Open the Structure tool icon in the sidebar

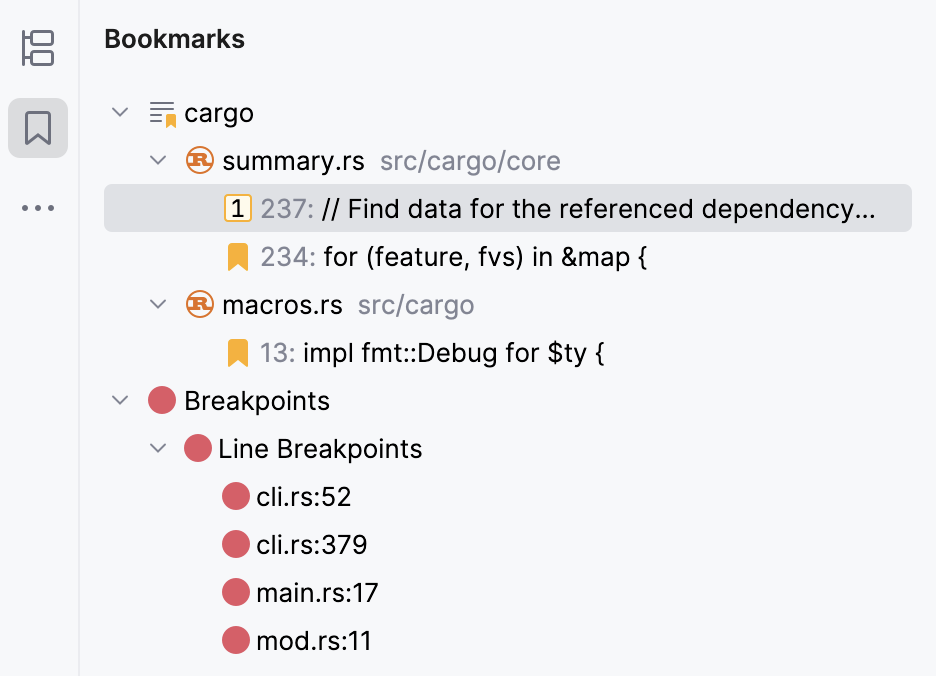point(37,49)
